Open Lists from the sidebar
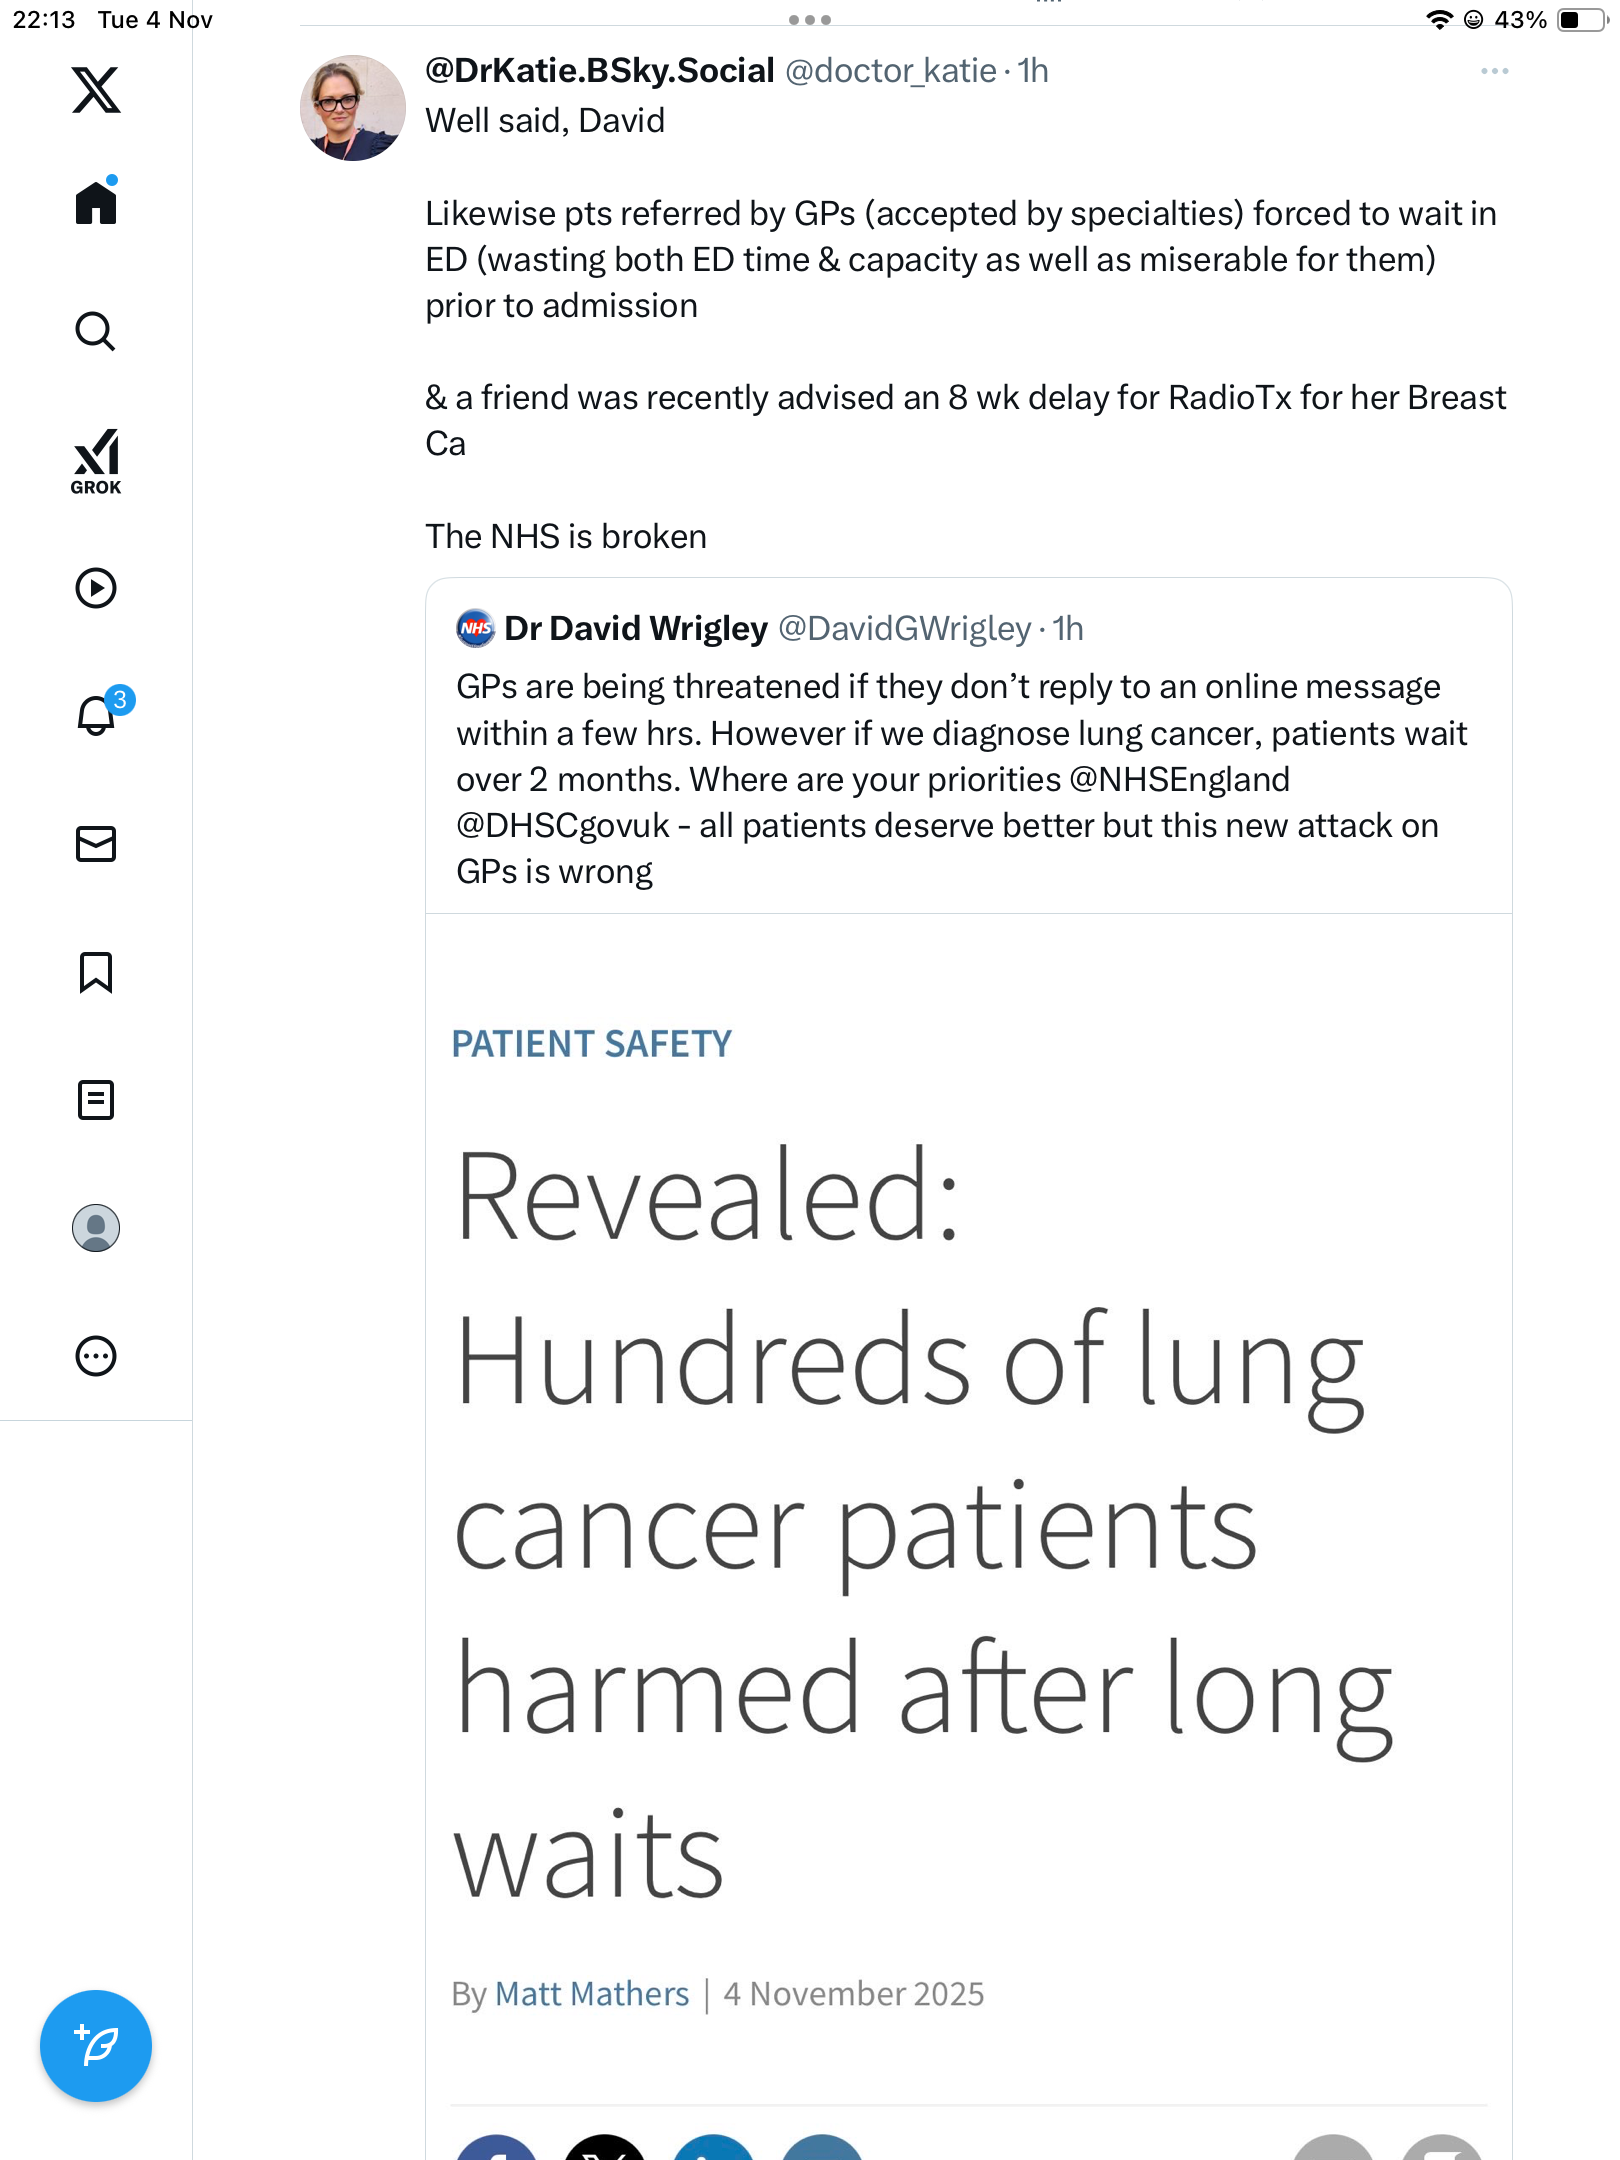The height and width of the screenshot is (2160, 1620). click(96, 1100)
